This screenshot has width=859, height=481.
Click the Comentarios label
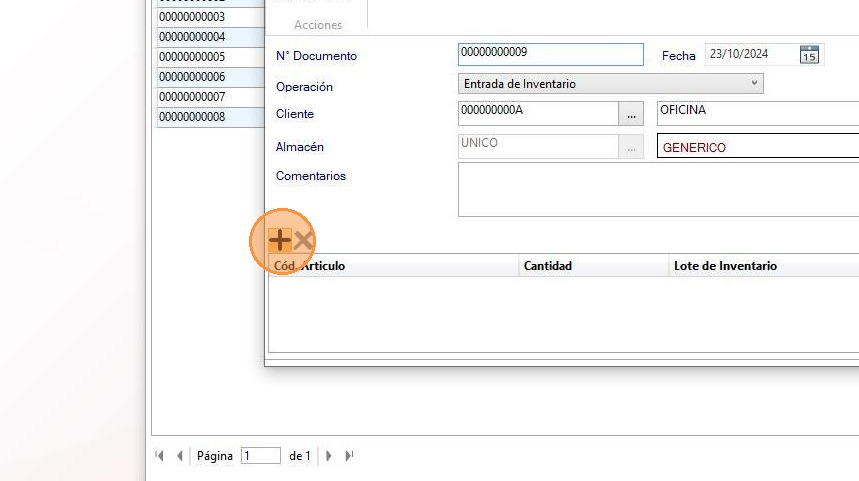[311, 176]
